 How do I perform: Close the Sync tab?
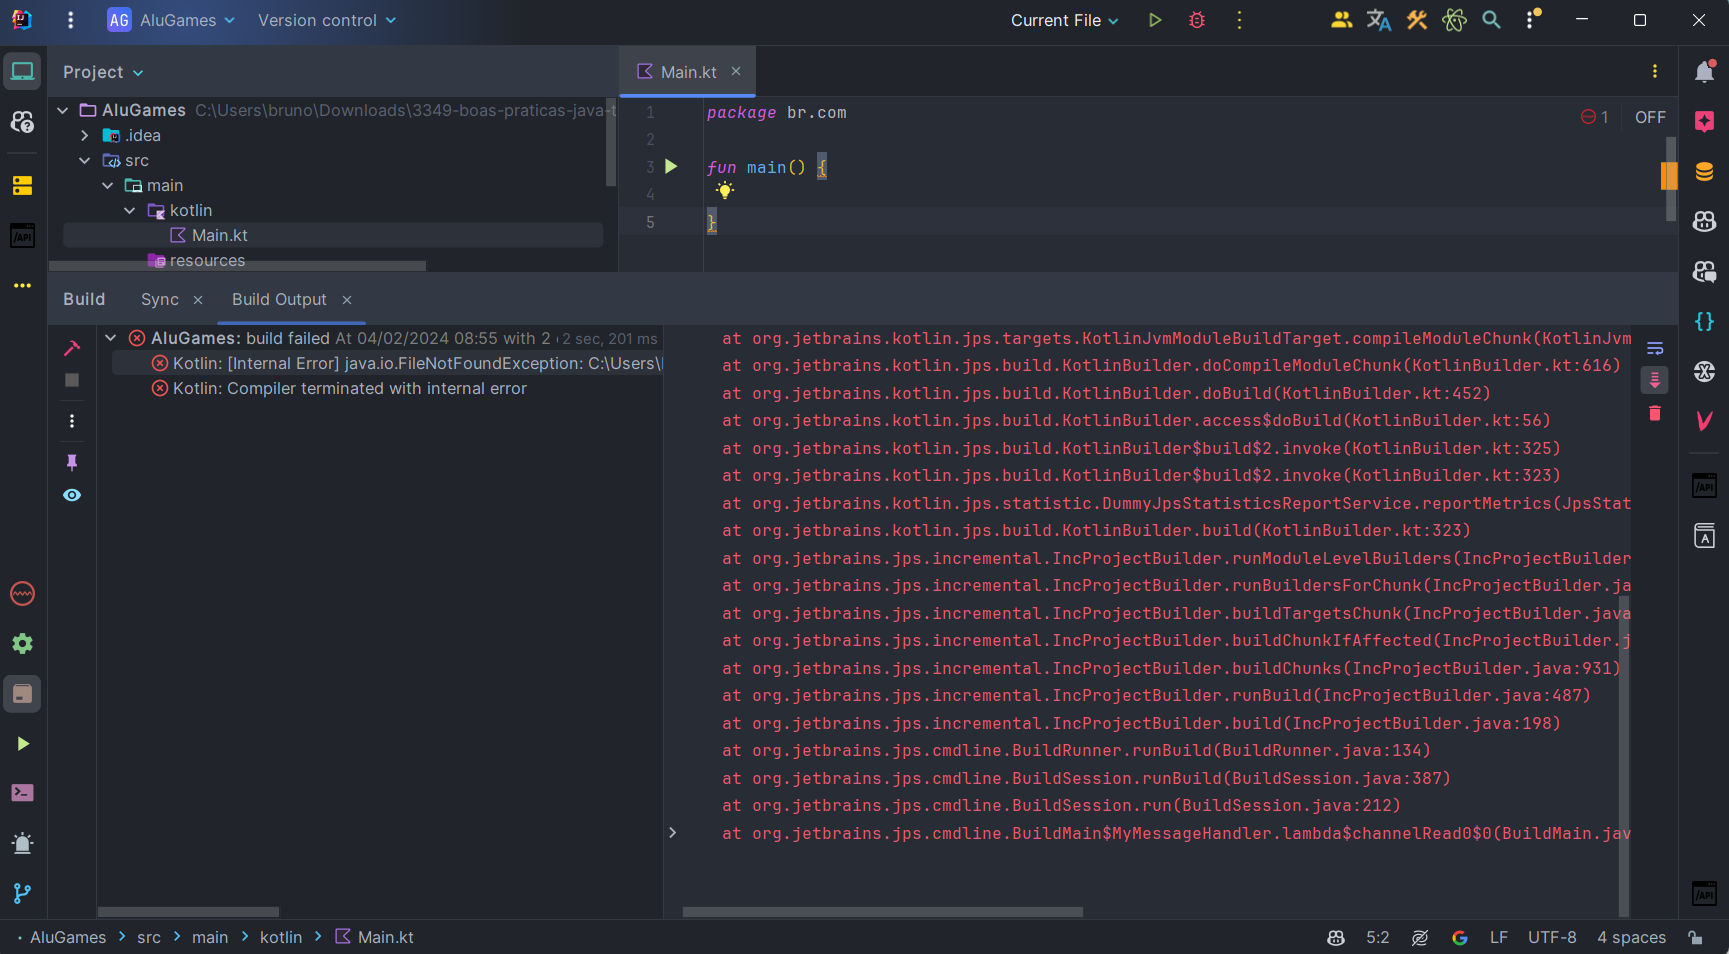[x=198, y=300]
